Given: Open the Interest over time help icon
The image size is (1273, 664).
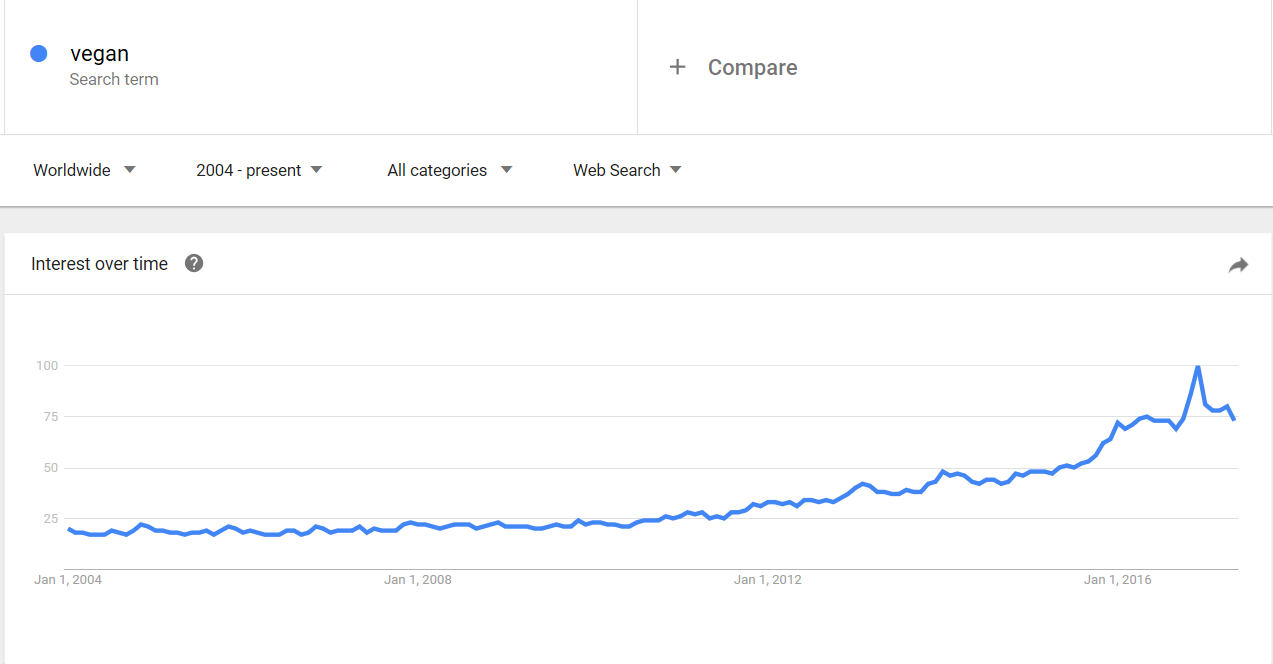Looking at the screenshot, I should (194, 263).
